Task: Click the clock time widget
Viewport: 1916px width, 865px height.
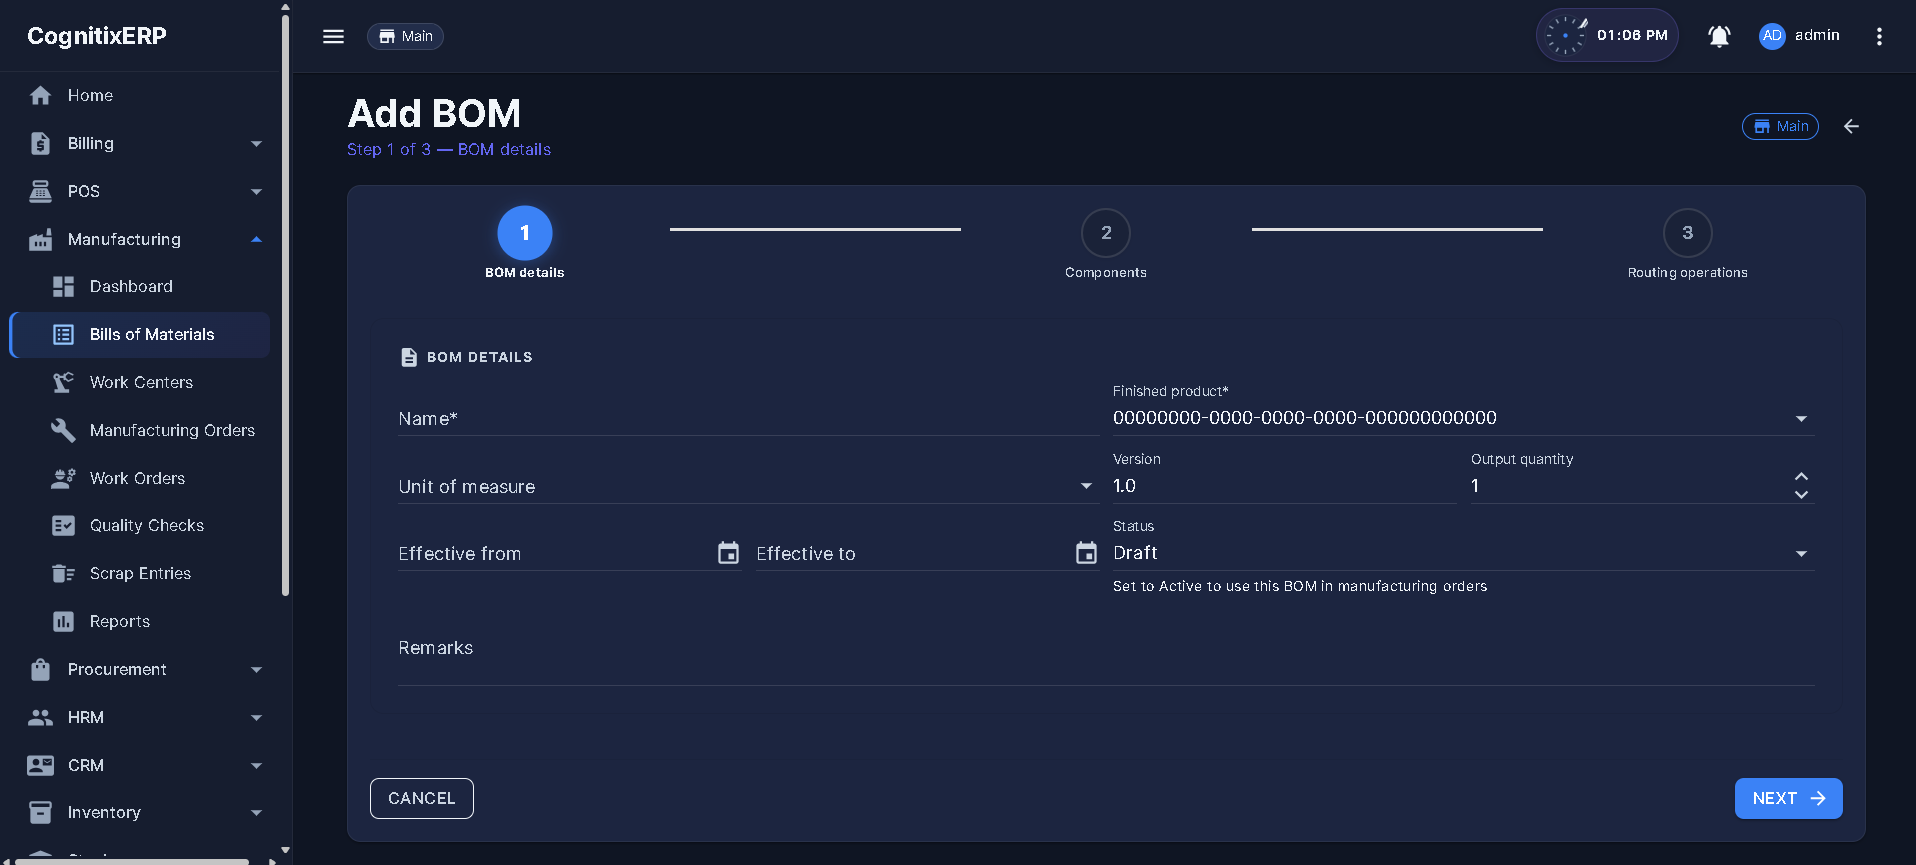Action: tap(1606, 36)
